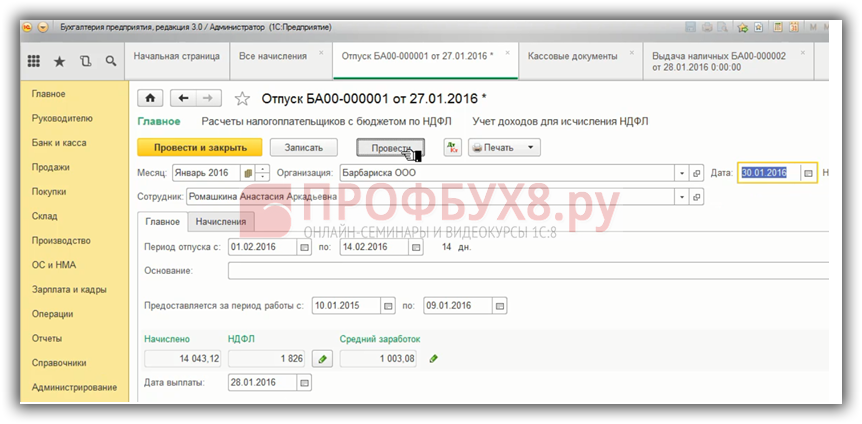Expand the Организация dropdown list
The height and width of the screenshot is (424, 862).
[x=682, y=173]
